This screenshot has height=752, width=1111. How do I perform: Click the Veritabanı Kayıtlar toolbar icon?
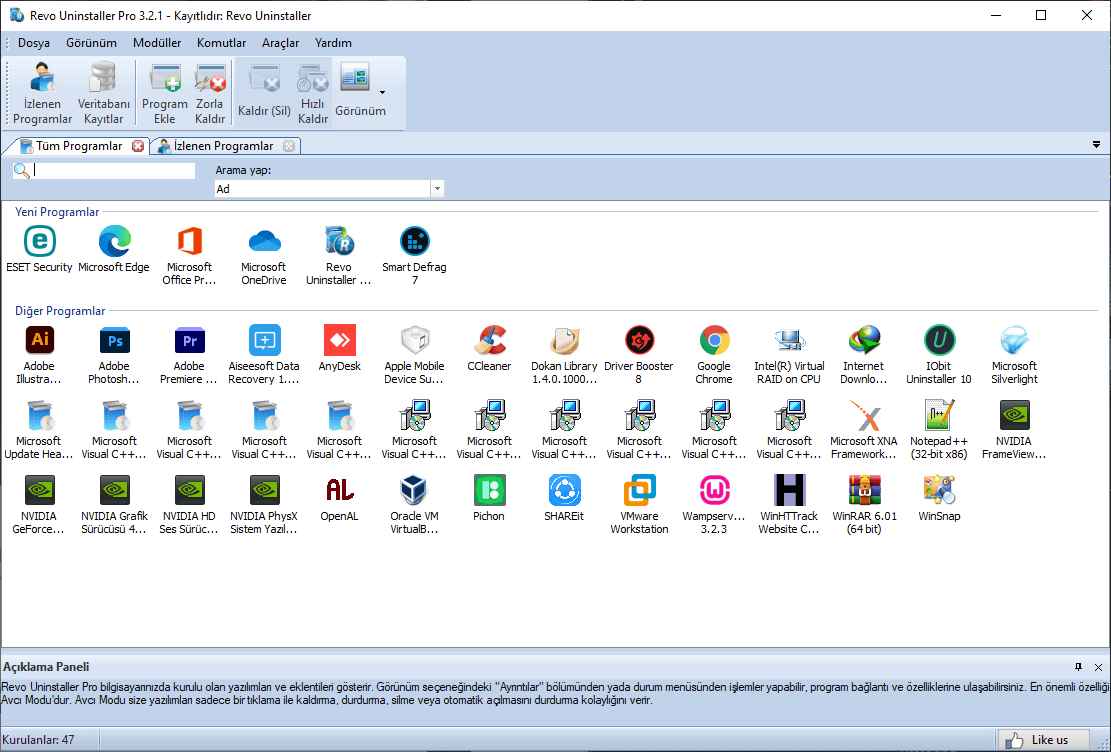104,93
